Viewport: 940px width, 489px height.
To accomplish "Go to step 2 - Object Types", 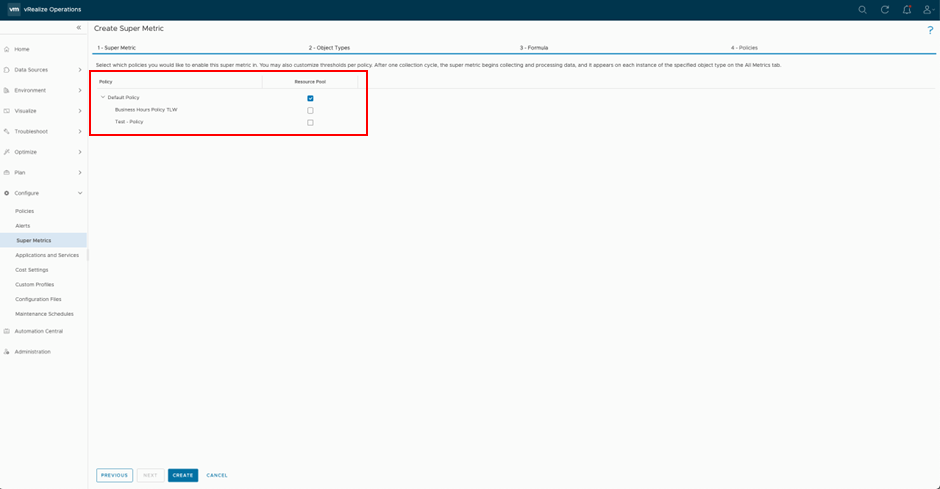I will click(x=329, y=47).
